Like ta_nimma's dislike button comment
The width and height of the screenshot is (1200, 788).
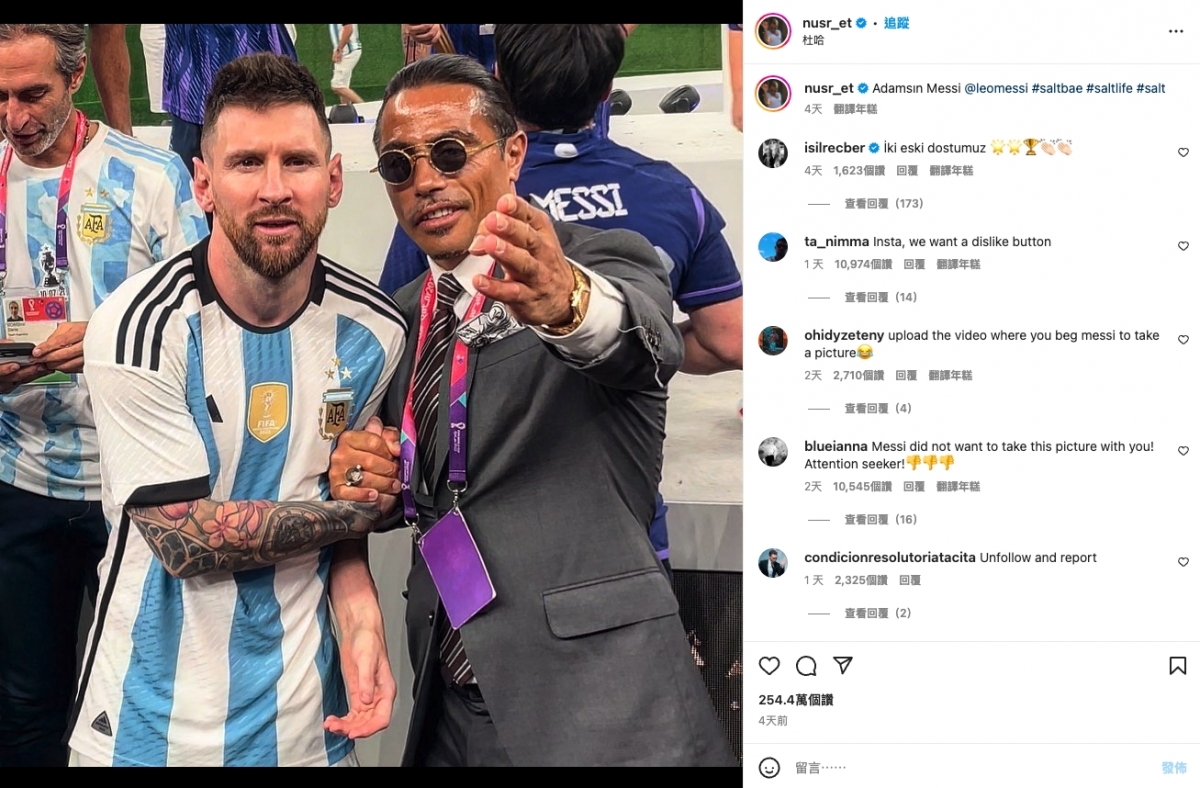tap(1183, 246)
